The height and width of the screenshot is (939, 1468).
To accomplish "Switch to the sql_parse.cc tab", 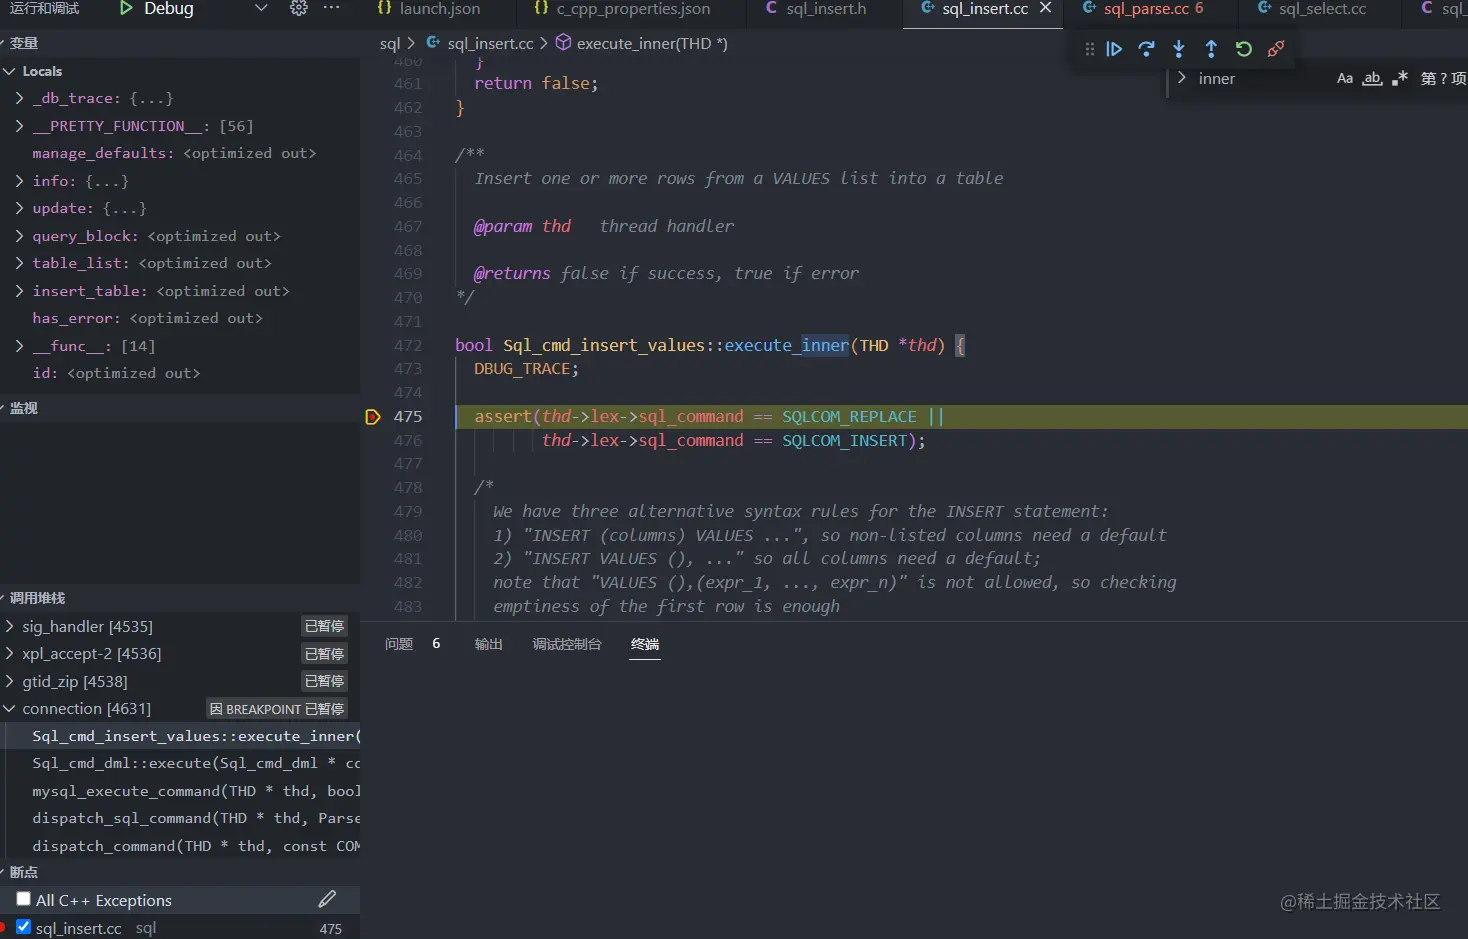I will click(1143, 9).
